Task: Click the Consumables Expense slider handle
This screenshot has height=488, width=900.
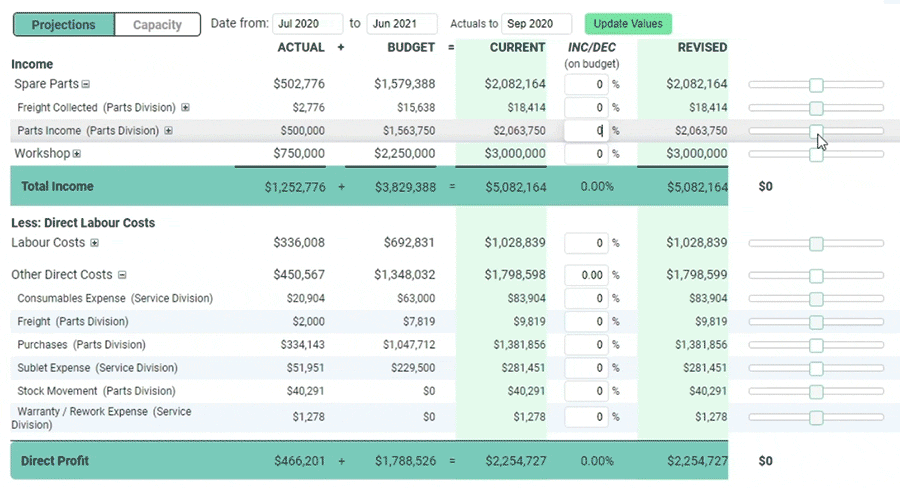Action: (x=816, y=299)
